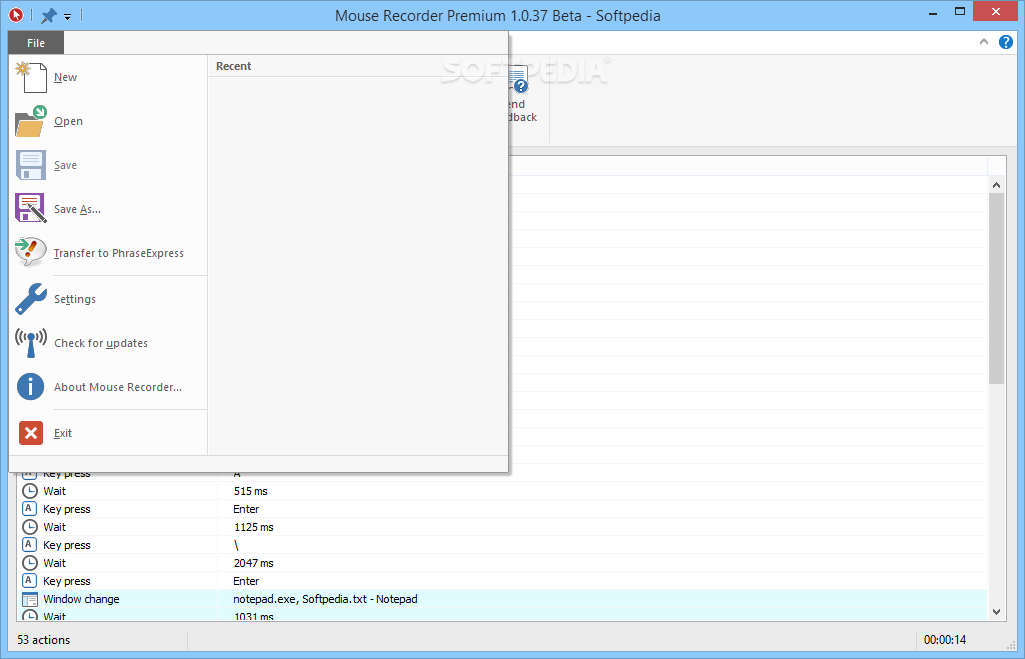
Task: Select the Wait 2047 ms row
Action: pyautogui.click(x=502, y=563)
